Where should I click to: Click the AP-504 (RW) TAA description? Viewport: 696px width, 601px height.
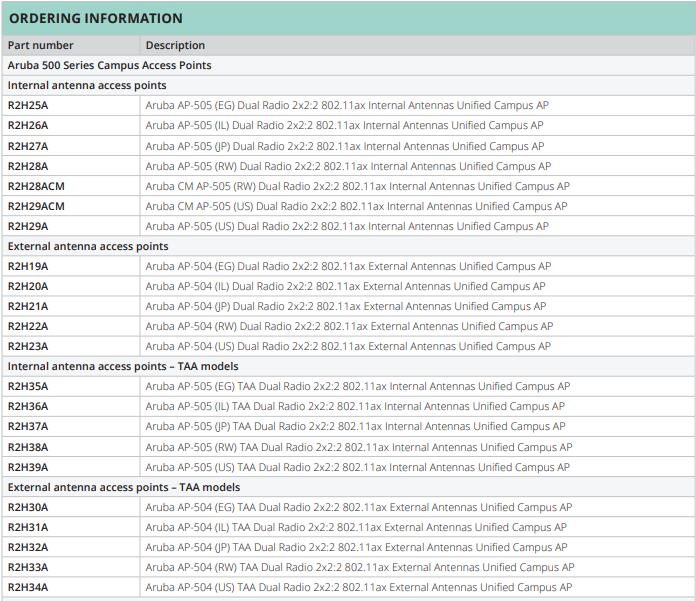pos(360,567)
